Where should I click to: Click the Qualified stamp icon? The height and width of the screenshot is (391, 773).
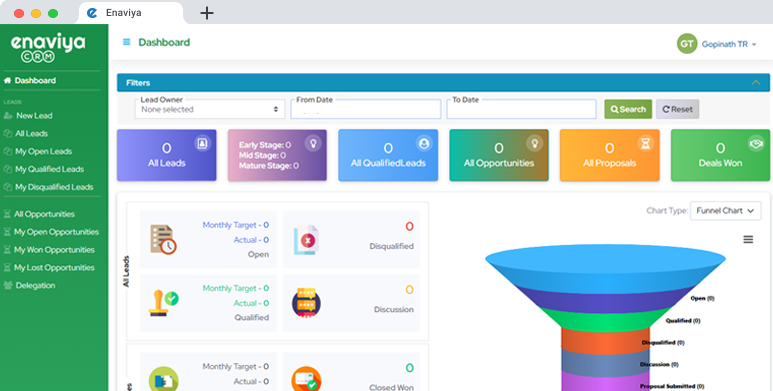click(163, 303)
